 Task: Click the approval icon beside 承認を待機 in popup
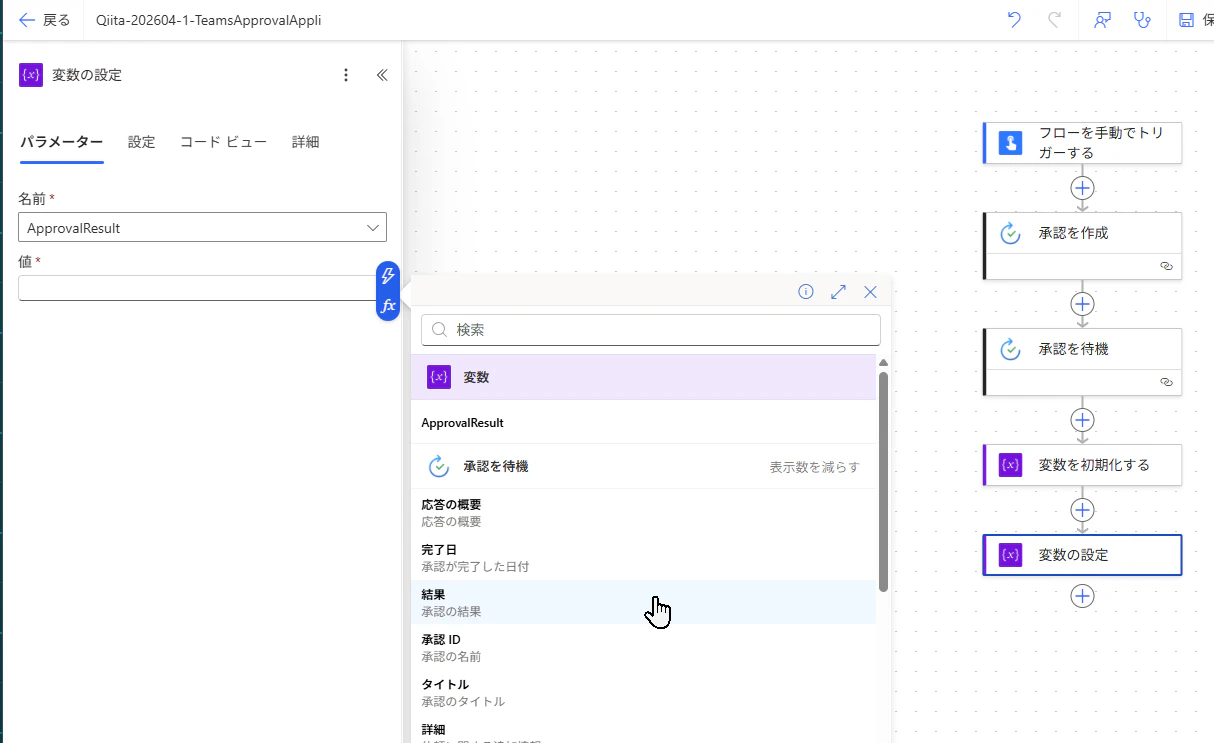click(x=439, y=466)
